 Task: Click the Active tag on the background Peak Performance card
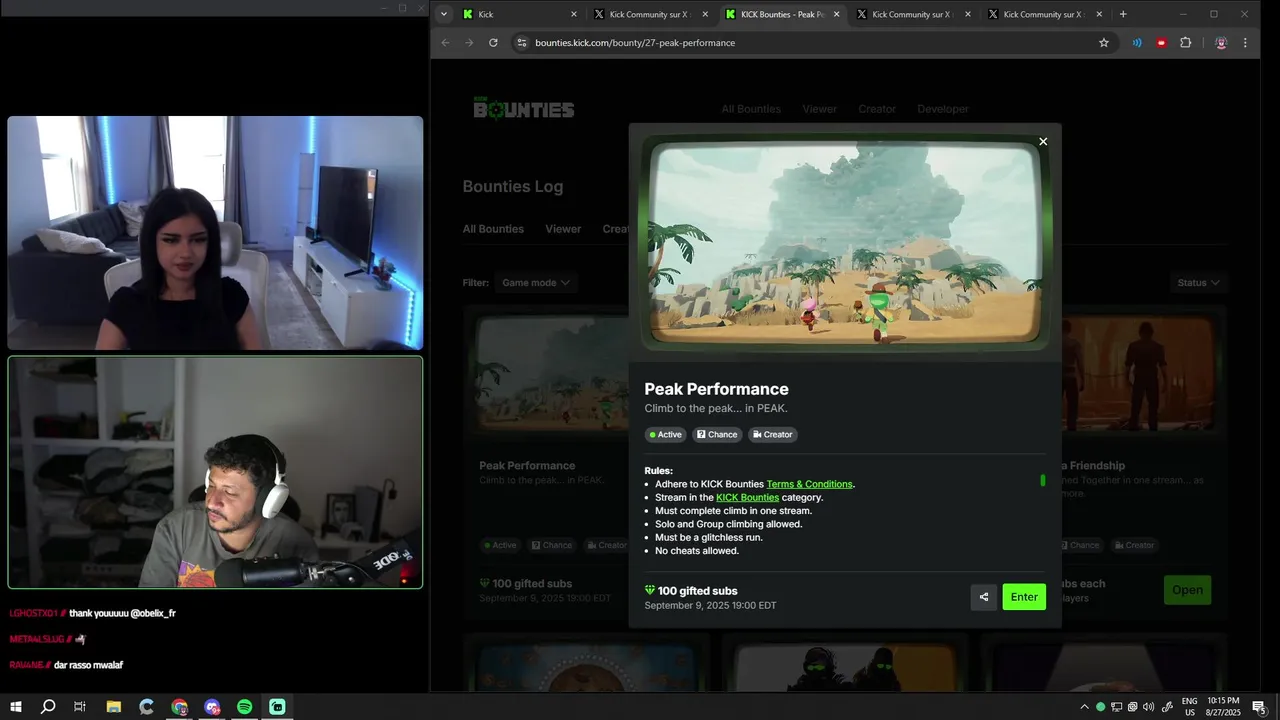tap(500, 545)
